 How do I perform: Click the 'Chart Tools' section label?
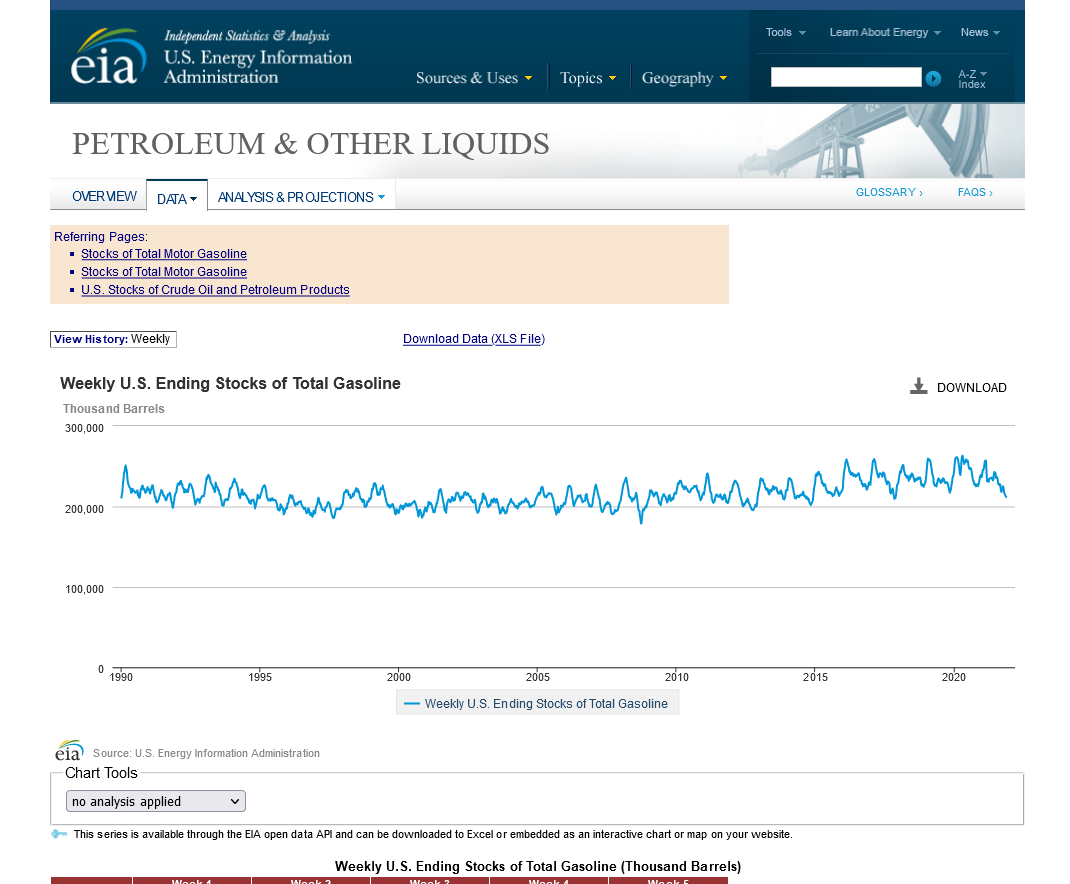tap(101, 773)
